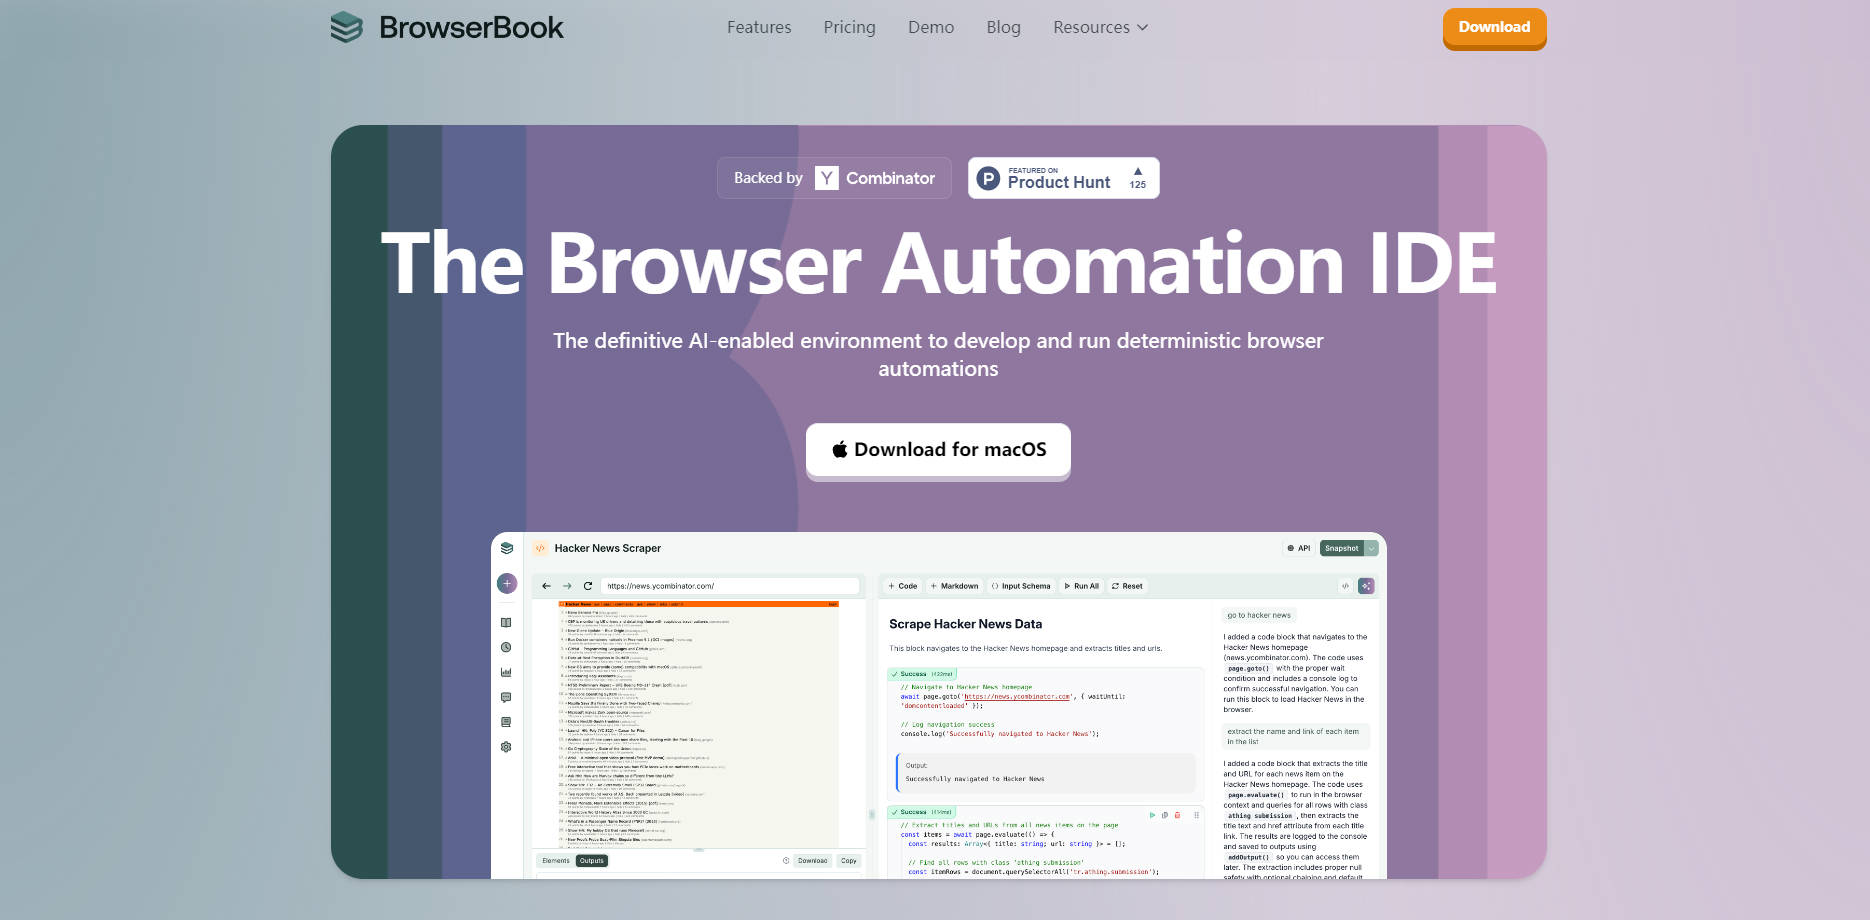Switch to the Outputs tab
This screenshot has width=1870, height=920.
point(591,860)
